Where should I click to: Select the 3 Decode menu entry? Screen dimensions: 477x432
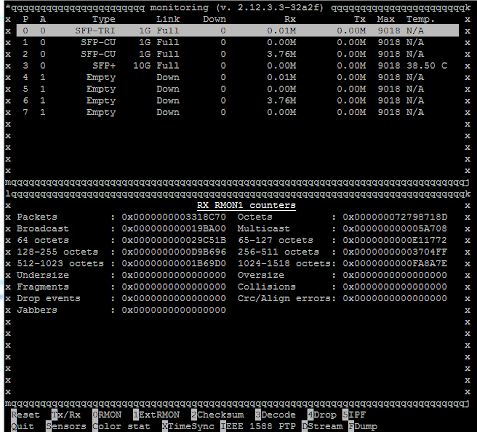tap(275, 415)
